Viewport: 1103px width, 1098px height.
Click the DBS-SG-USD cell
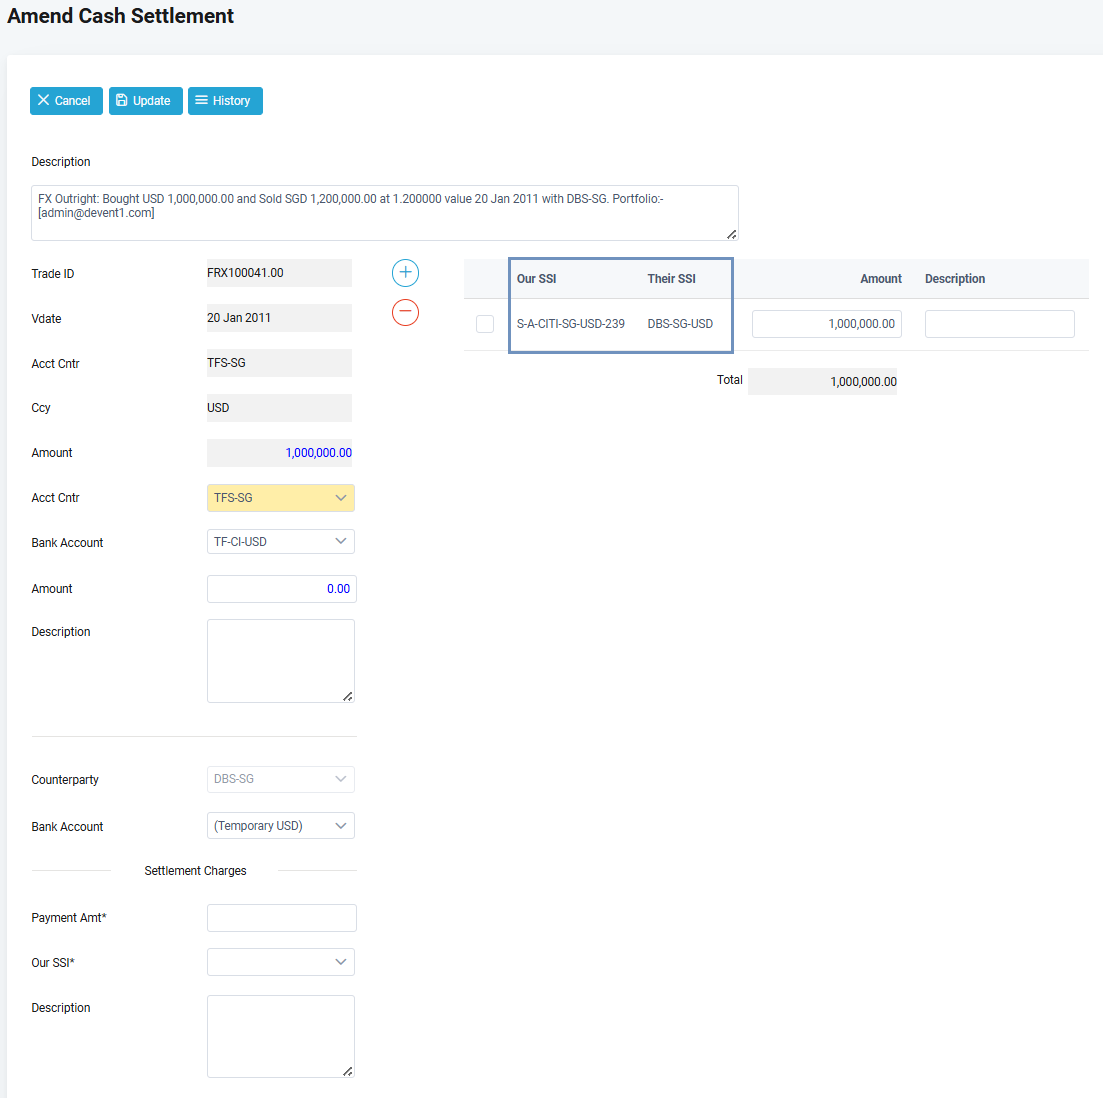coord(680,324)
